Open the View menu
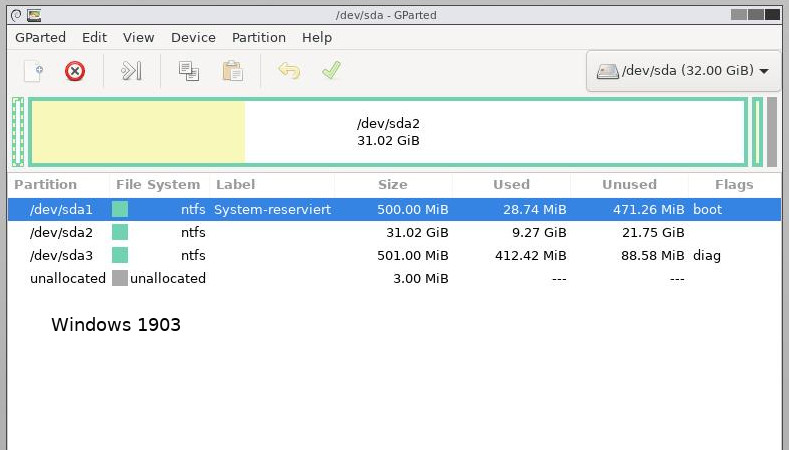The height and width of the screenshot is (450, 789). [138, 38]
